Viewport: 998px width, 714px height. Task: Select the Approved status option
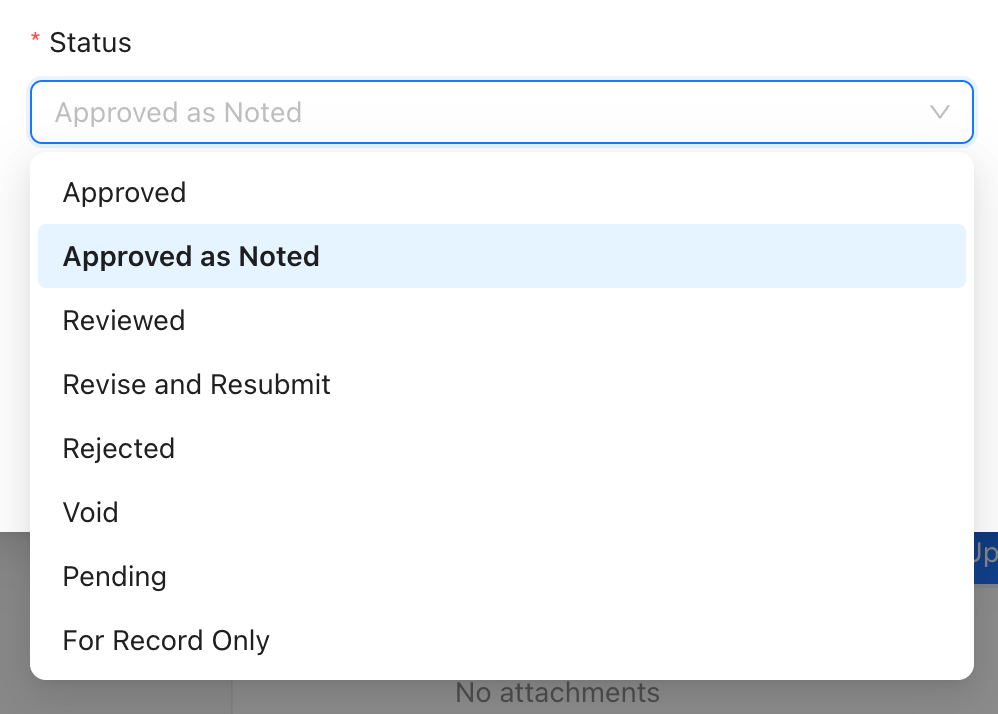pos(124,192)
